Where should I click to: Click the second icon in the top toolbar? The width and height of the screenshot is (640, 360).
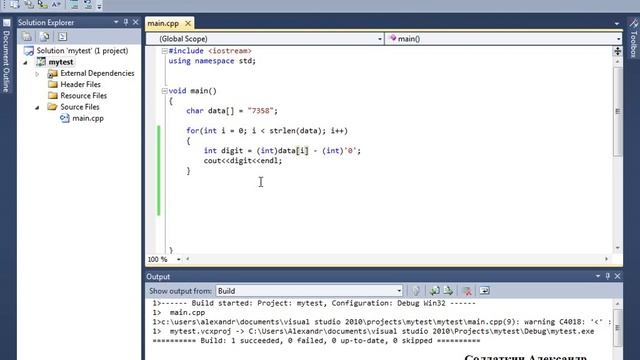click(29, 4)
